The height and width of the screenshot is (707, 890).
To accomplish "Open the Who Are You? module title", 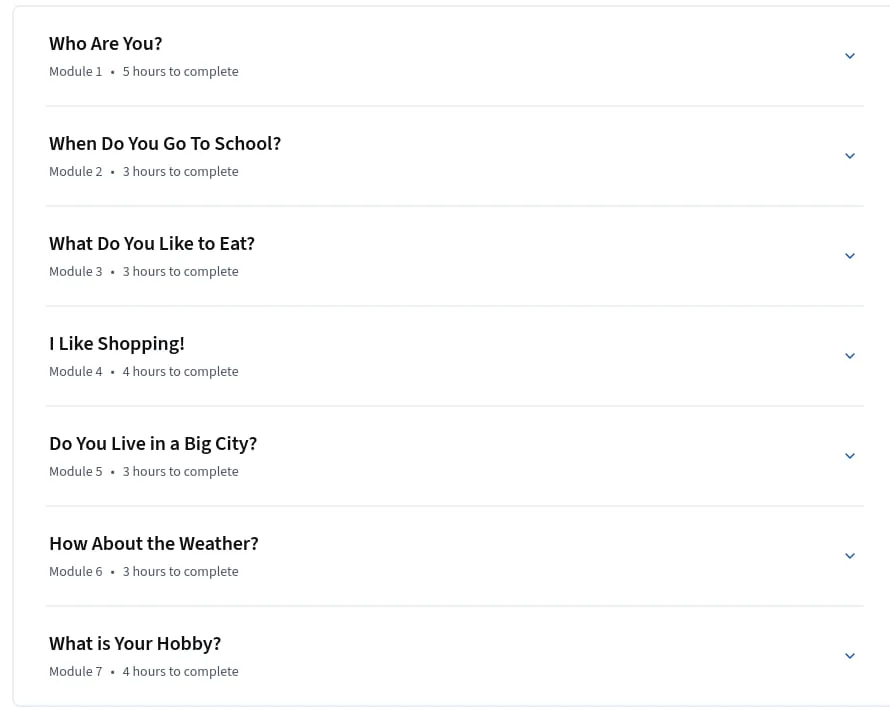I will click(106, 44).
